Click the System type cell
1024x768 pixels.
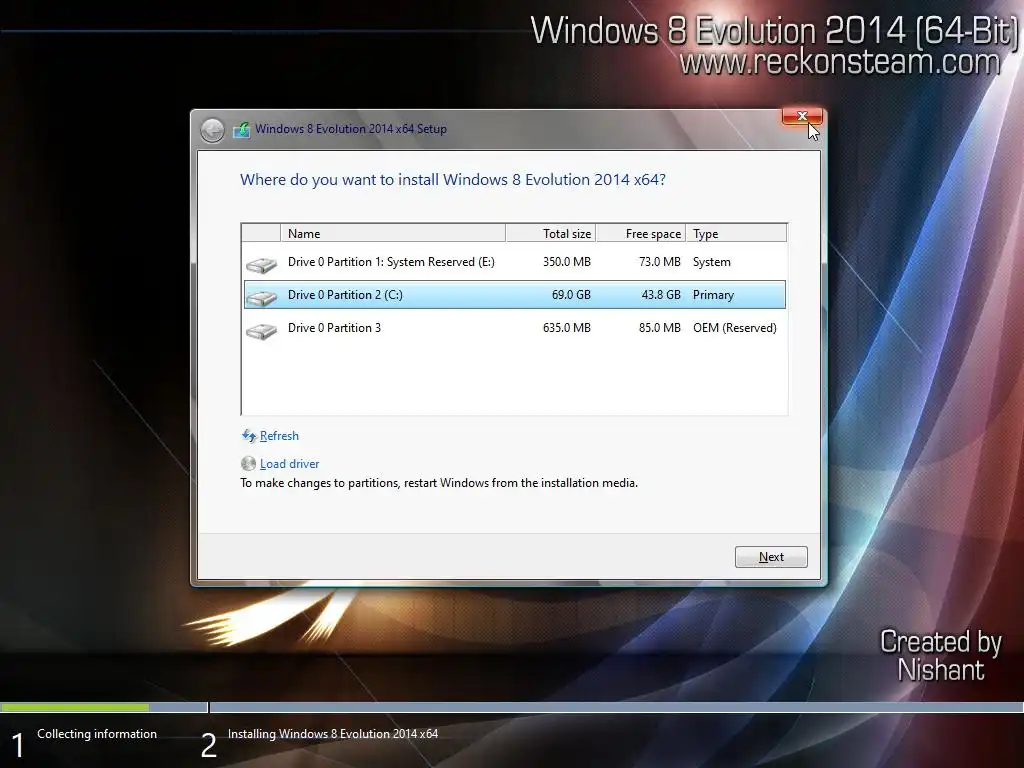pyautogui.click(x=711, y=262)
